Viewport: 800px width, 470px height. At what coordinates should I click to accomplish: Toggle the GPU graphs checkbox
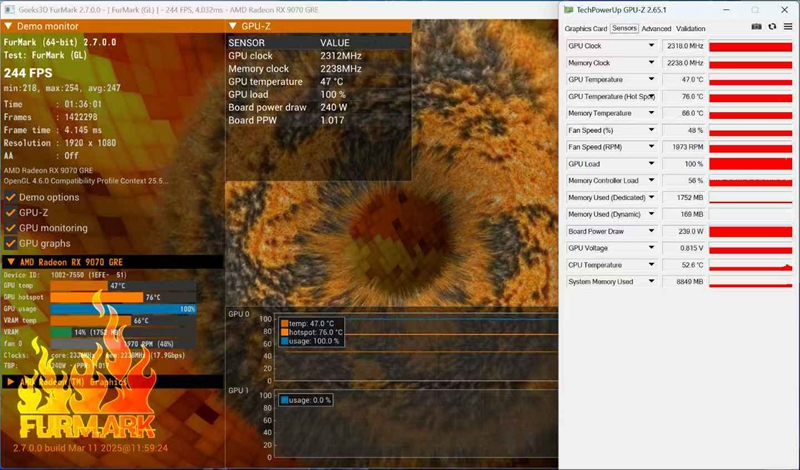pyautogui.click(x=10, y=243)
